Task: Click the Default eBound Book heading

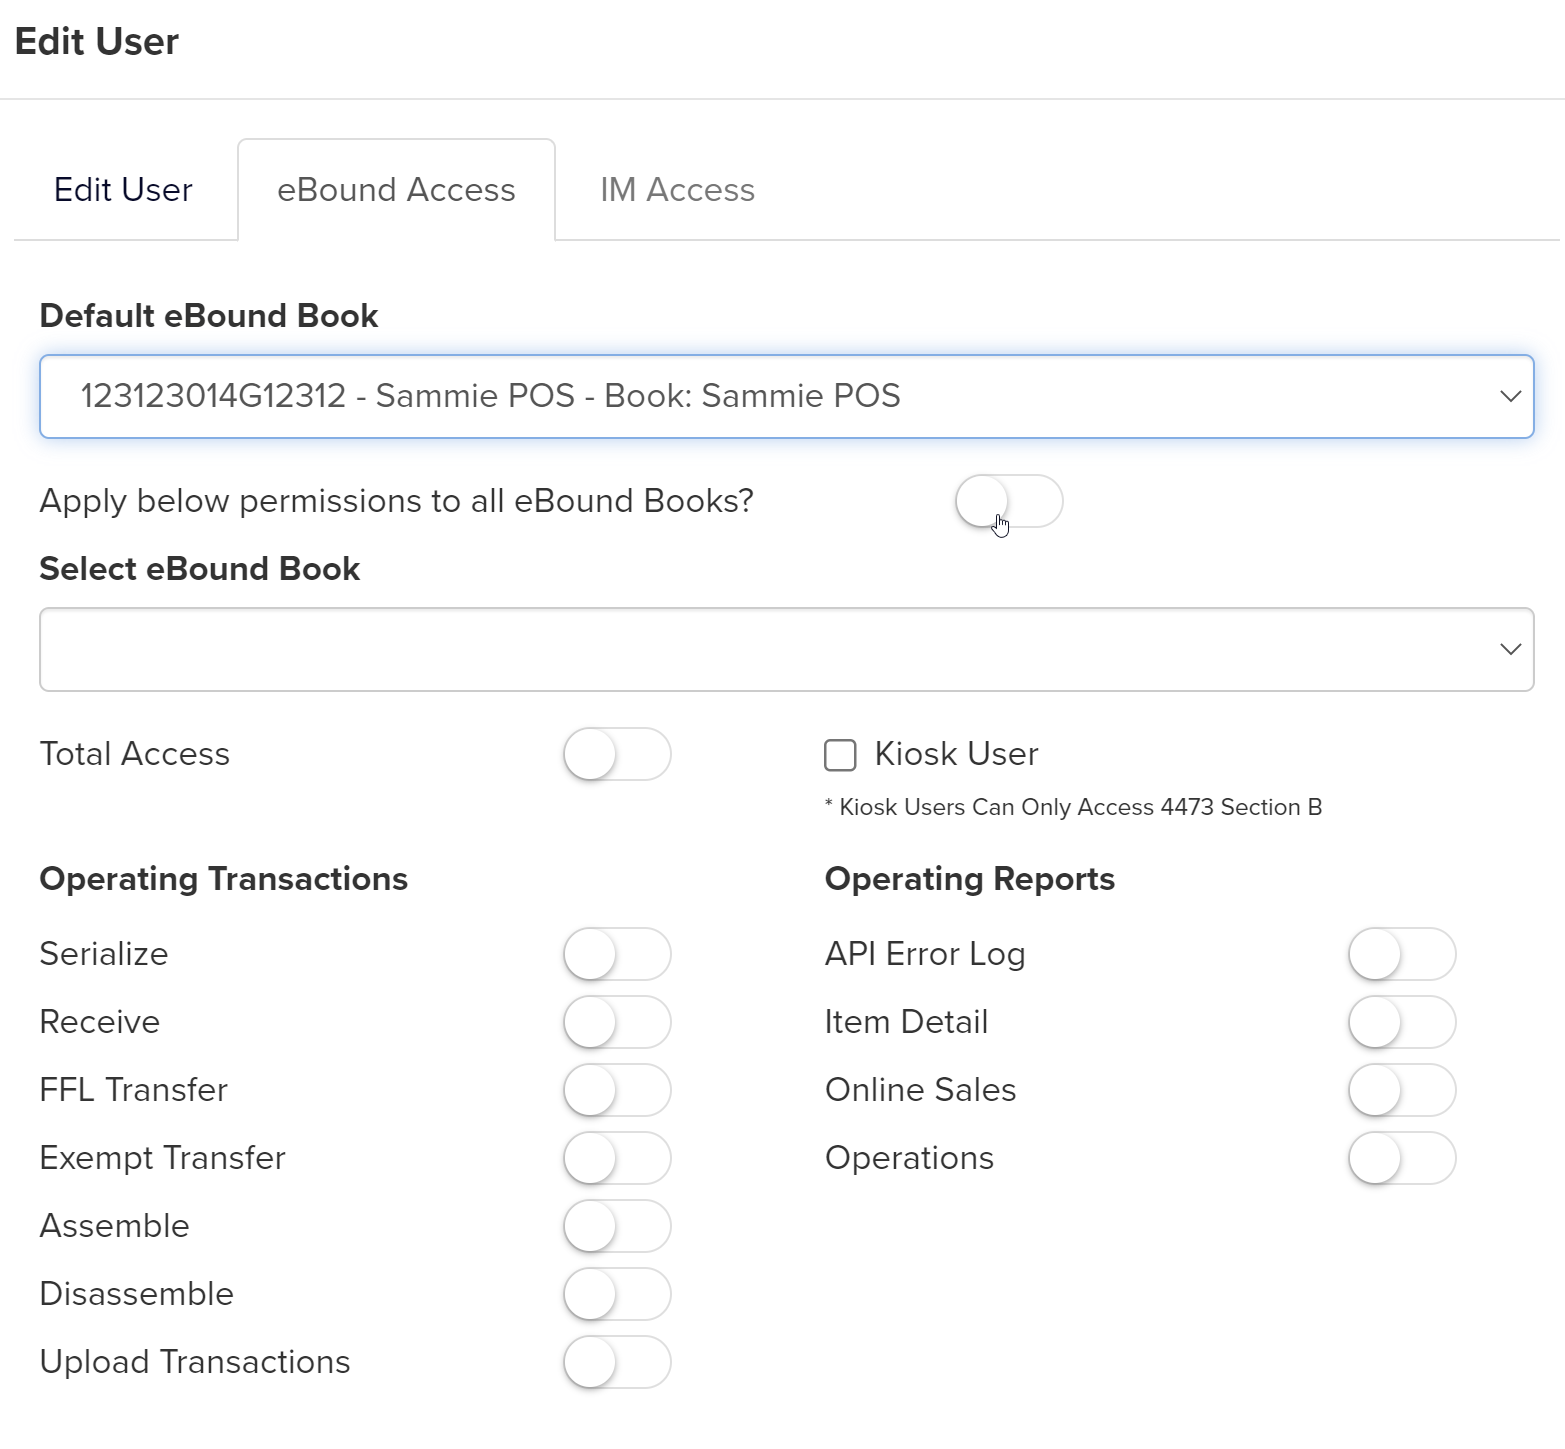Action: coord(209,316)
